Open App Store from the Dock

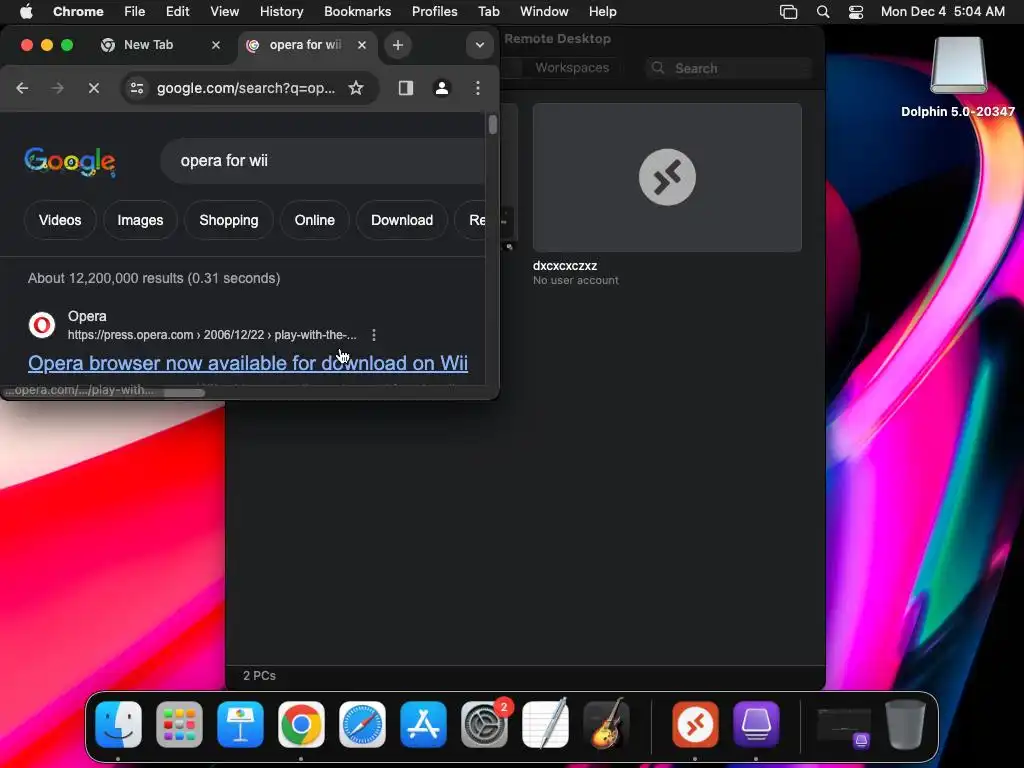pos(423,724)
